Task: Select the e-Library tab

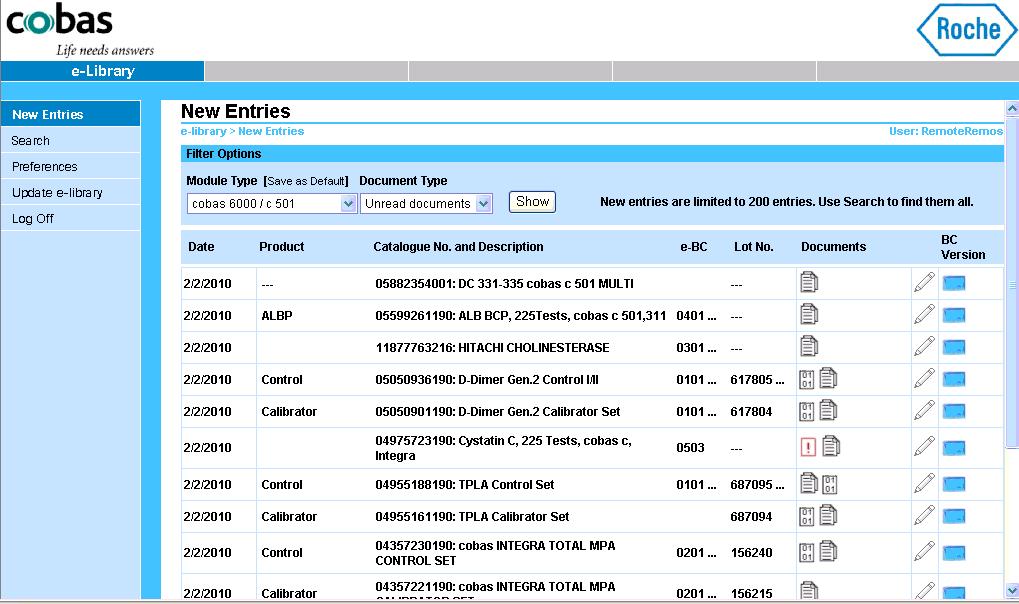Action: [103, 71]
